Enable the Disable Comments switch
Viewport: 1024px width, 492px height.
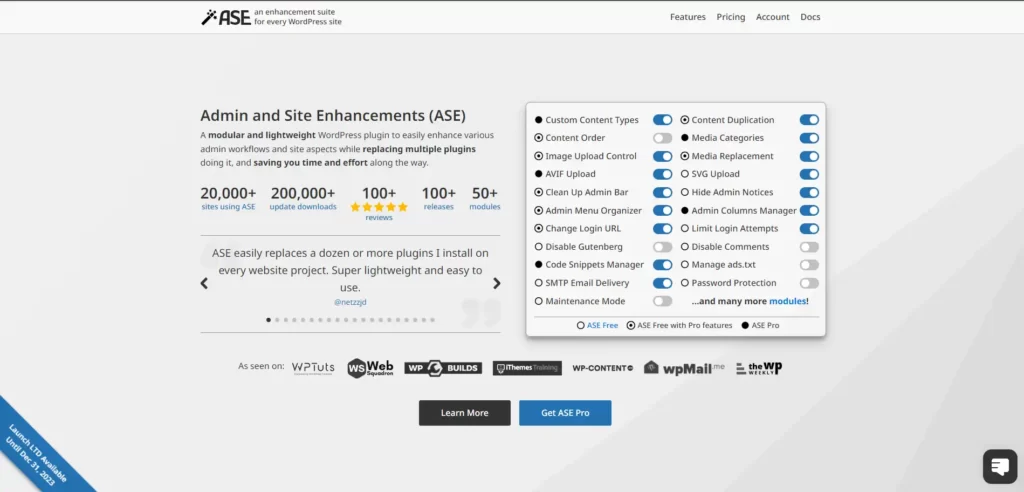[809, 247]
